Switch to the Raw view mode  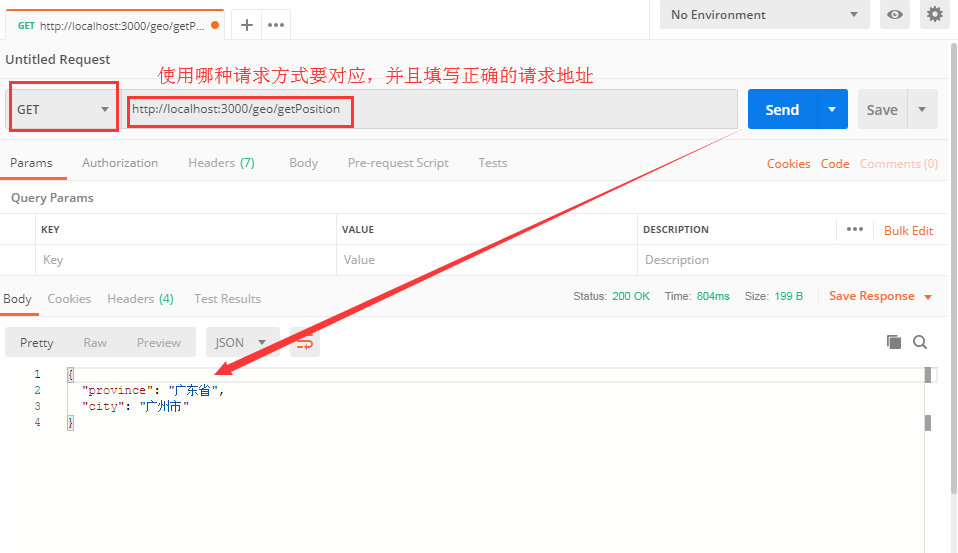pyautogui.click(x=95, y=343)
